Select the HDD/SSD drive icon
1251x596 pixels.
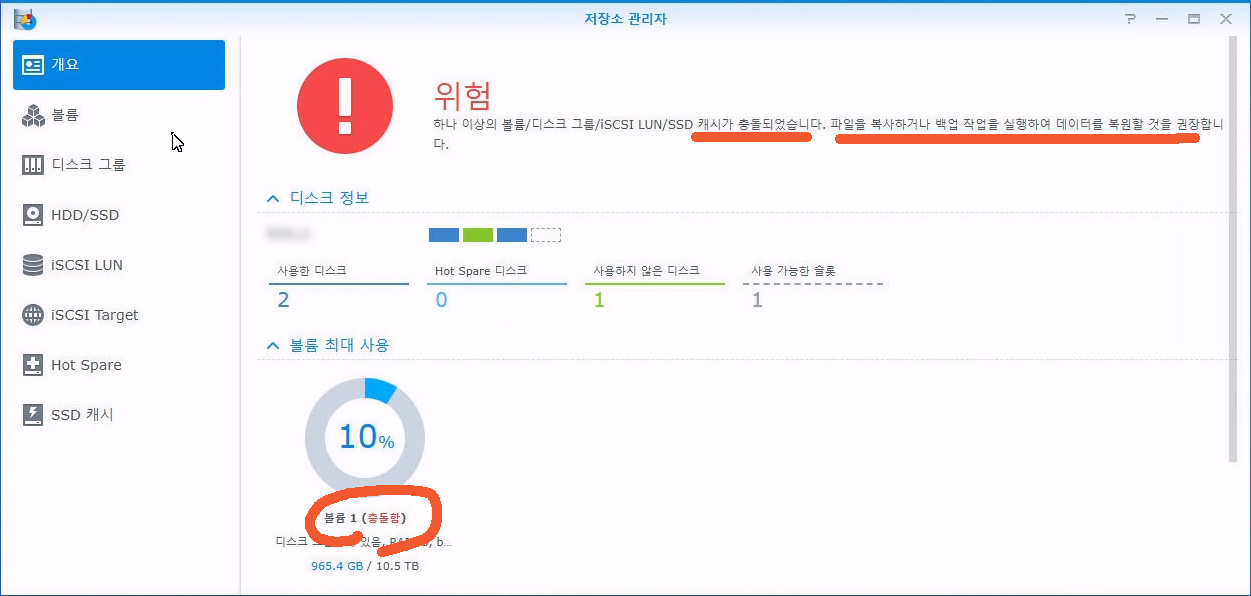pyautogui.click(x=33, y=215)
